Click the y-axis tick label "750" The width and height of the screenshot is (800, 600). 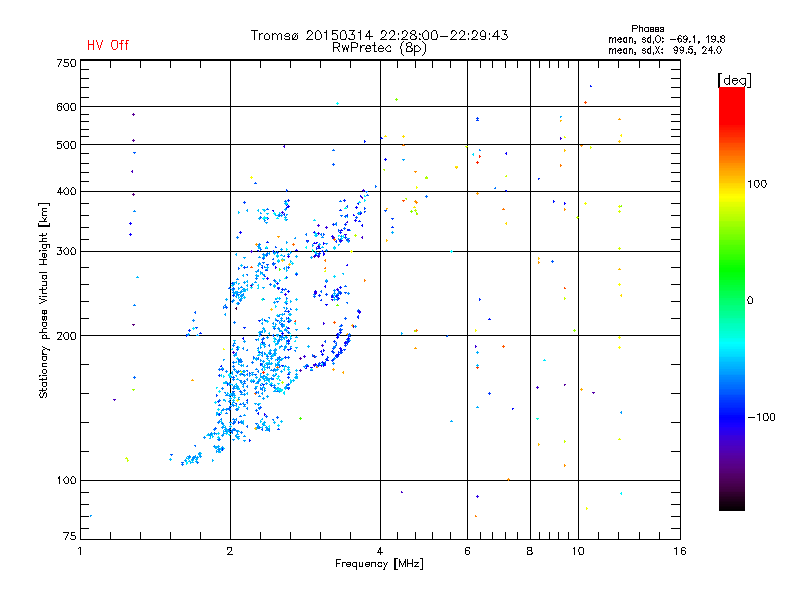(x=67, y=63)
